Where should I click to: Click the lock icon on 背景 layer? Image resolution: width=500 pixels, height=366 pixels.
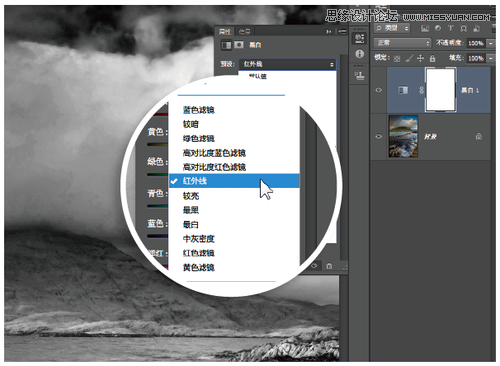pos(479,136)
